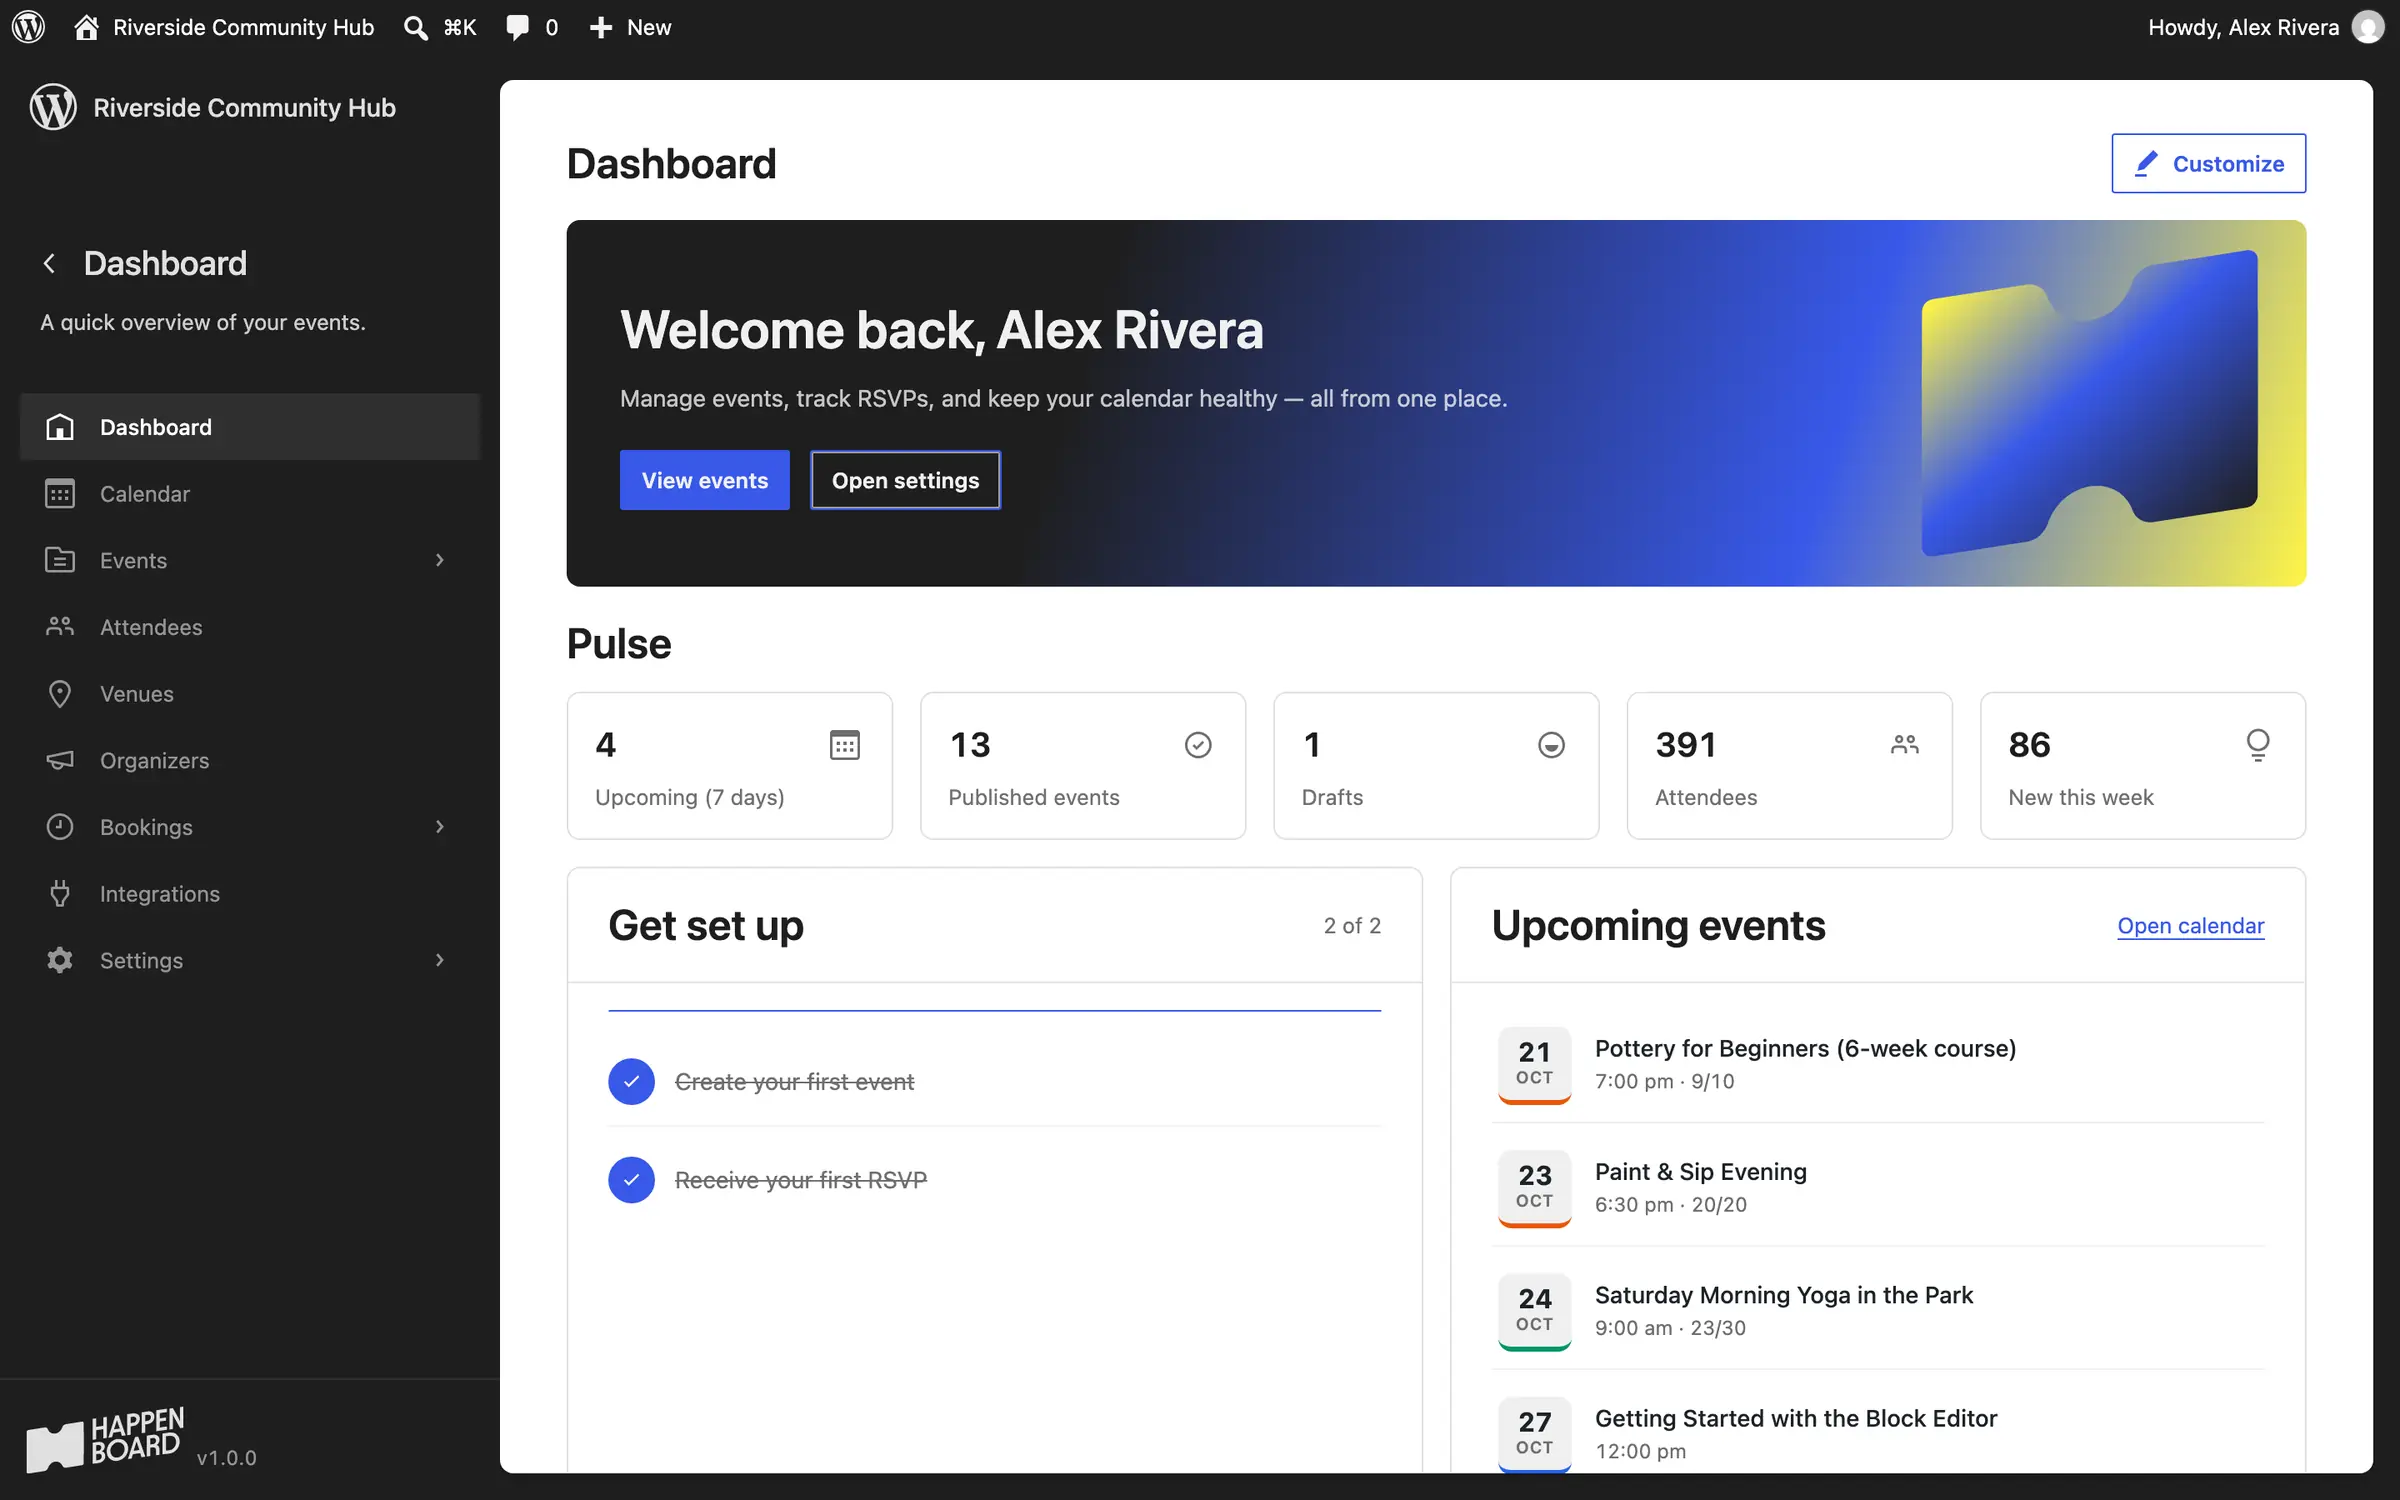
Task: Open the Pottery for Beginners event
Action: 1805,1048
